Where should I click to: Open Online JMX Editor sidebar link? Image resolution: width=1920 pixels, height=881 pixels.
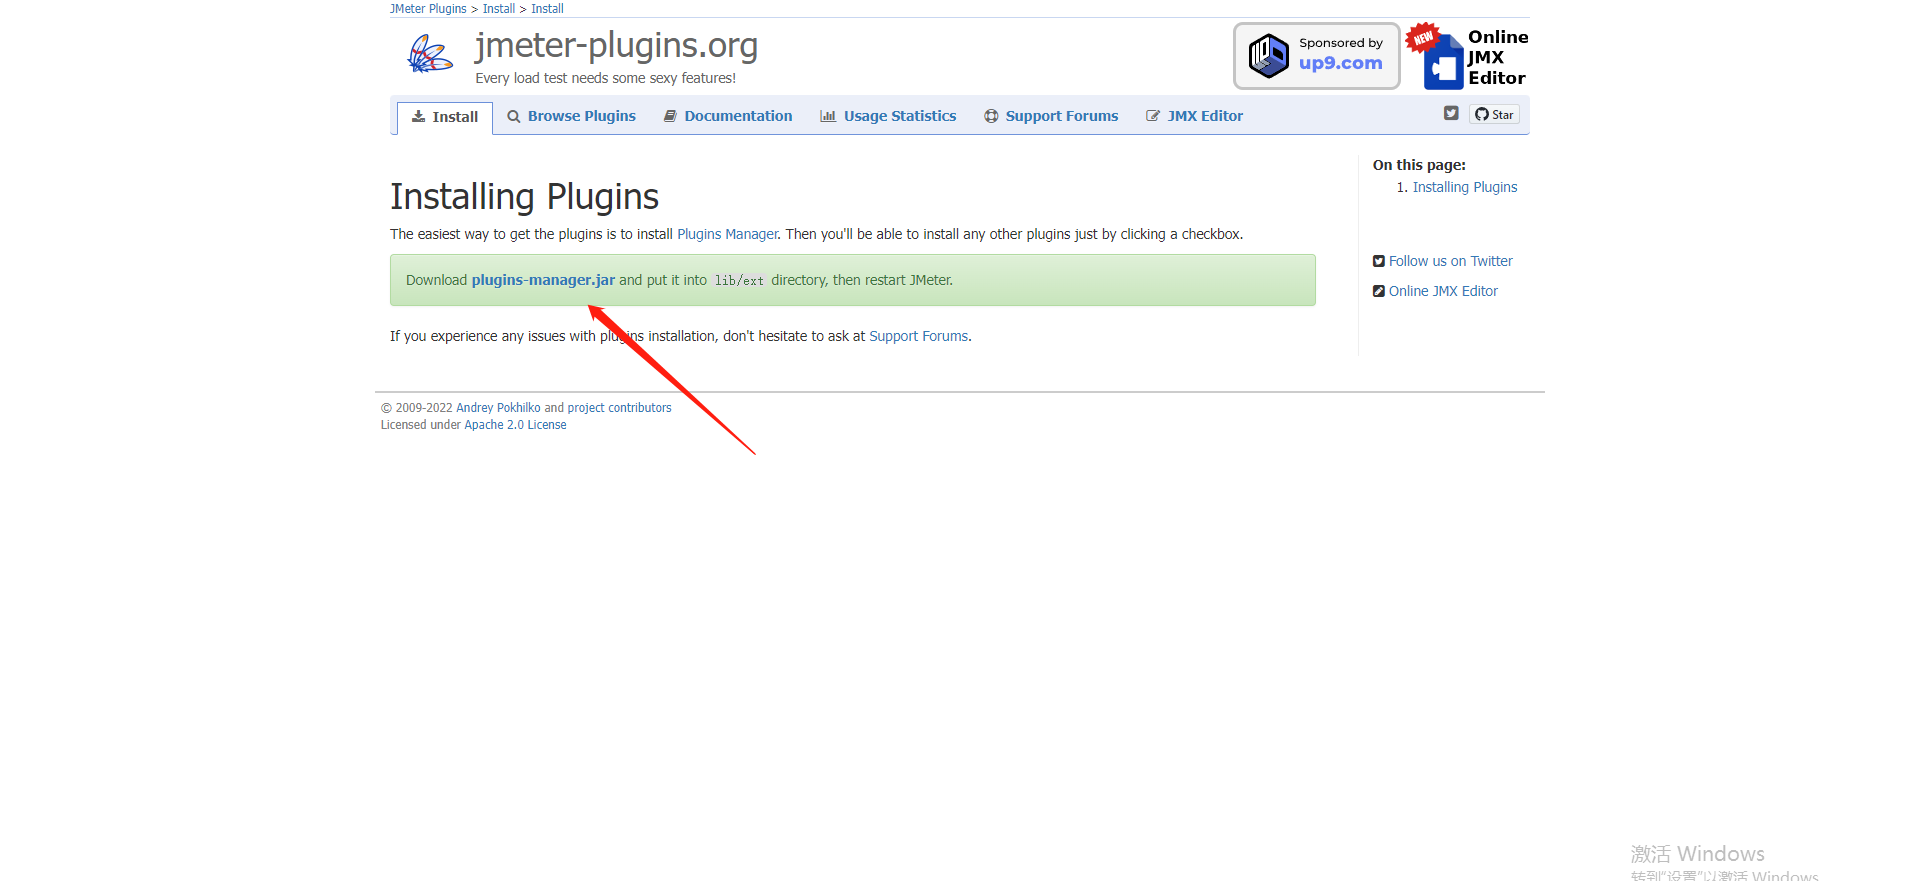[x=1443, y=291]
